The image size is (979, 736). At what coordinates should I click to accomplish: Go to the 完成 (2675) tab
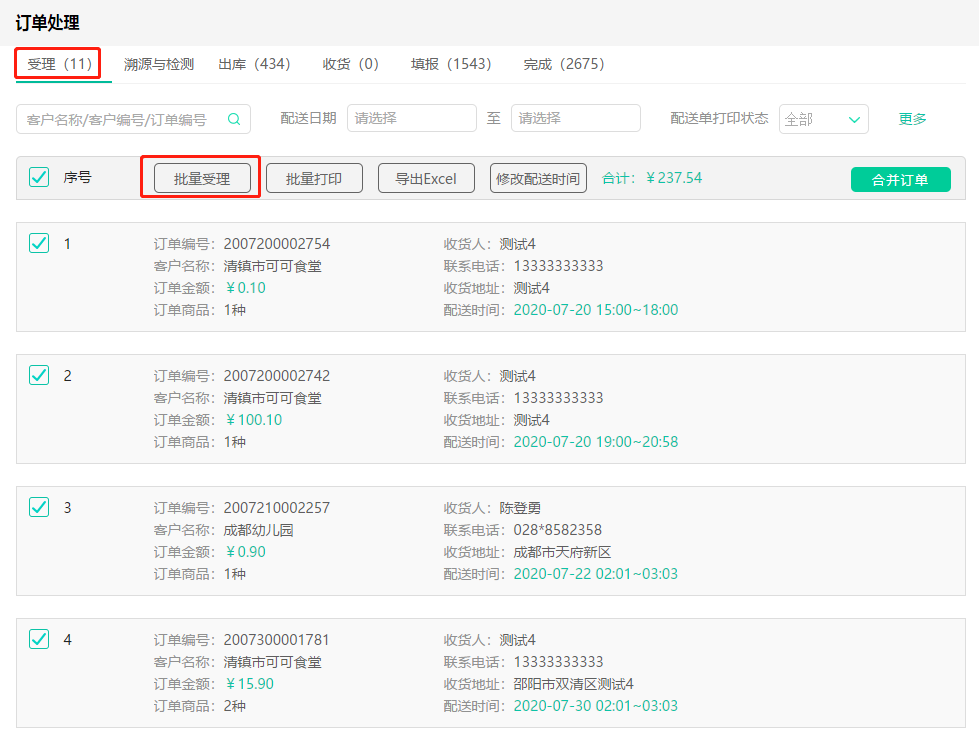[563, 64]
